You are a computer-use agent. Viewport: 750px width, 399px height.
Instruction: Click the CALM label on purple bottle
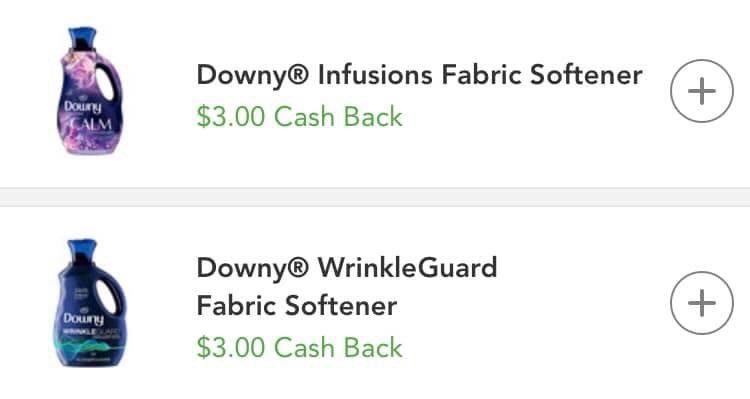[x=91, y=125]
